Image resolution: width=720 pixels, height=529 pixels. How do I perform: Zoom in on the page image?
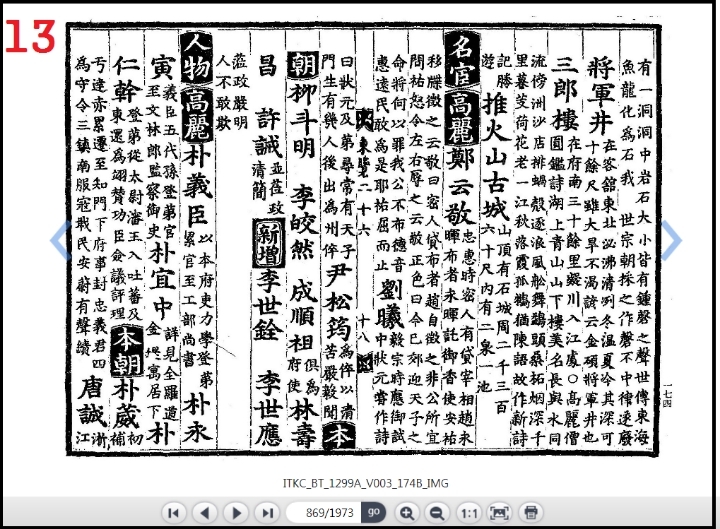pos(406,512)
